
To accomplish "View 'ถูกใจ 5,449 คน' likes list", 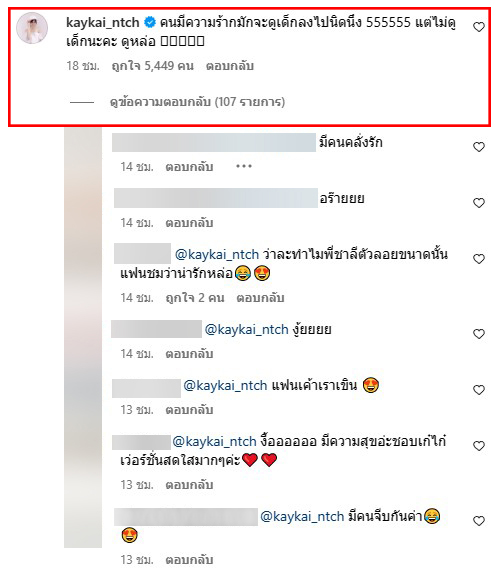I will (x=153, y=66).
